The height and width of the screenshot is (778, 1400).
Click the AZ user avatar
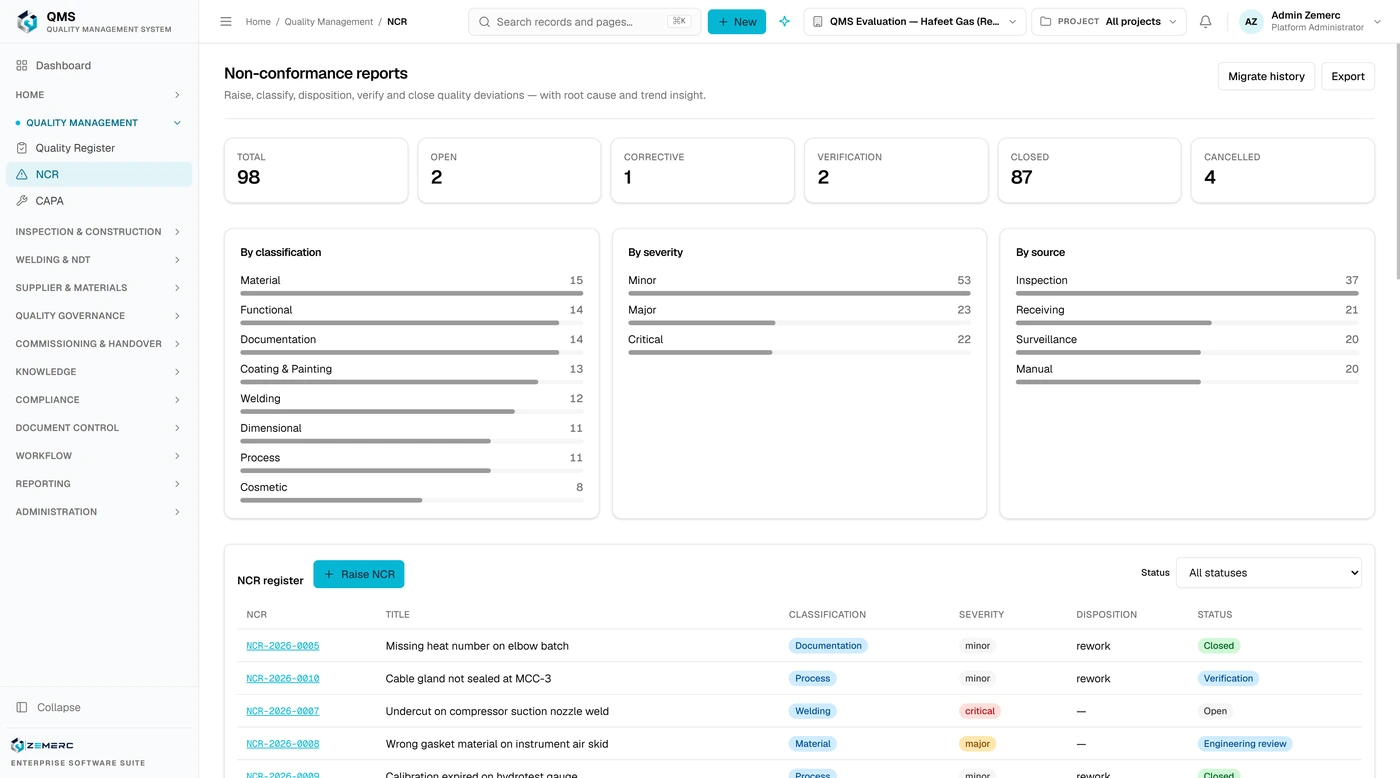[1251, 22]
